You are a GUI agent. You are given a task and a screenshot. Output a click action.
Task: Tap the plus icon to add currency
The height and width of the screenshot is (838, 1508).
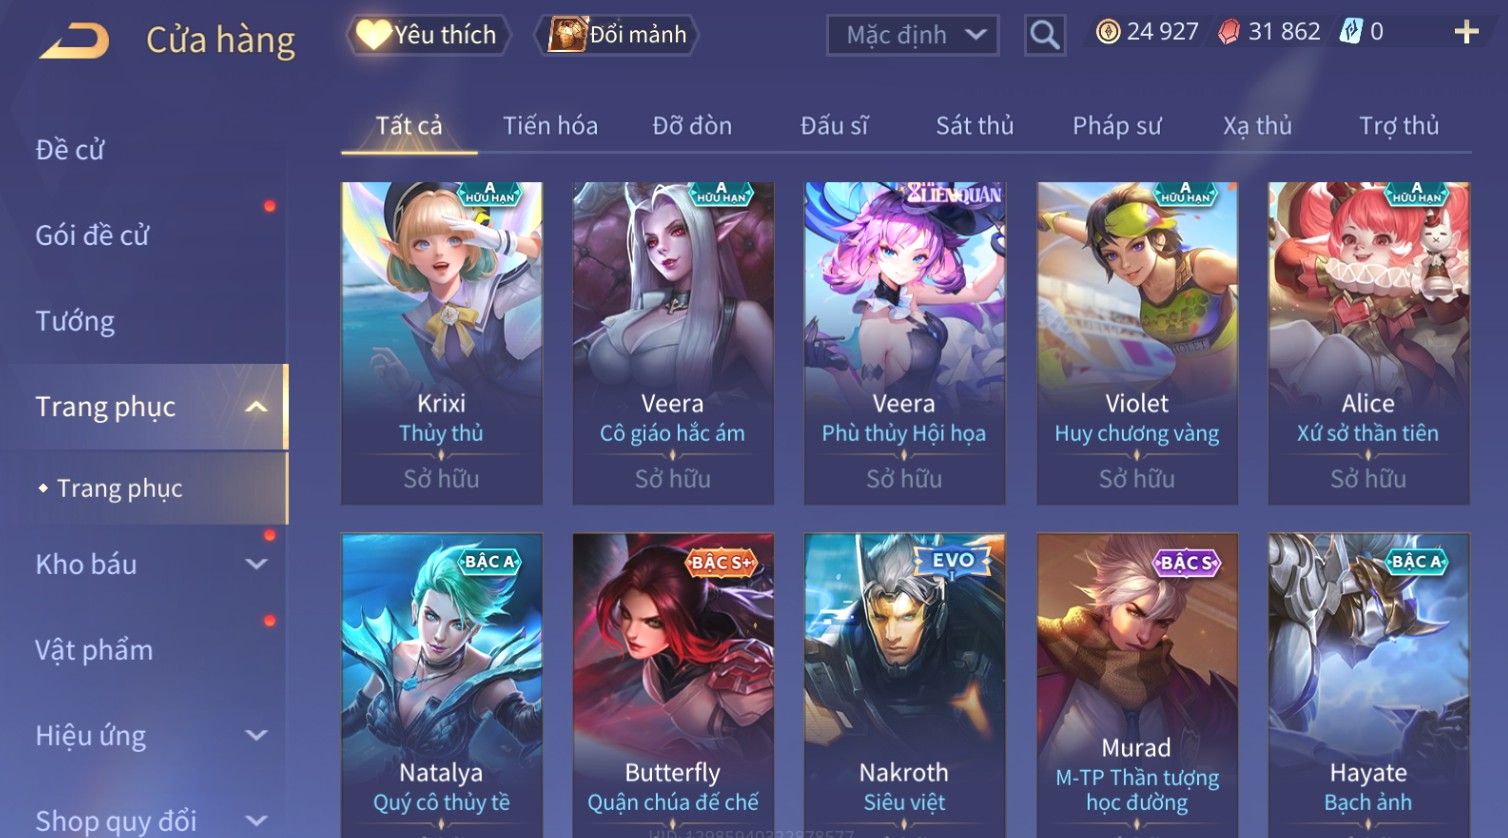1466,33
